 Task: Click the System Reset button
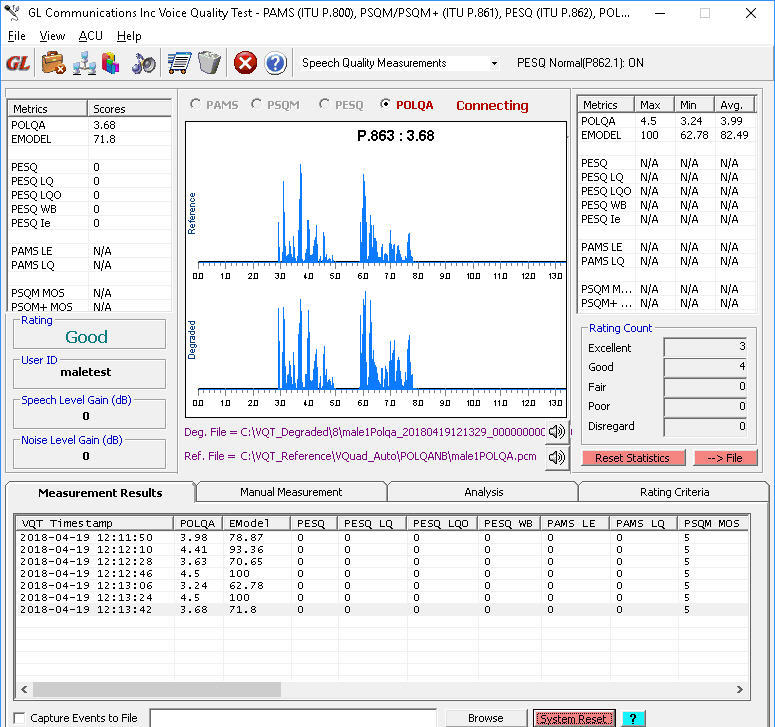click(573, 719)
